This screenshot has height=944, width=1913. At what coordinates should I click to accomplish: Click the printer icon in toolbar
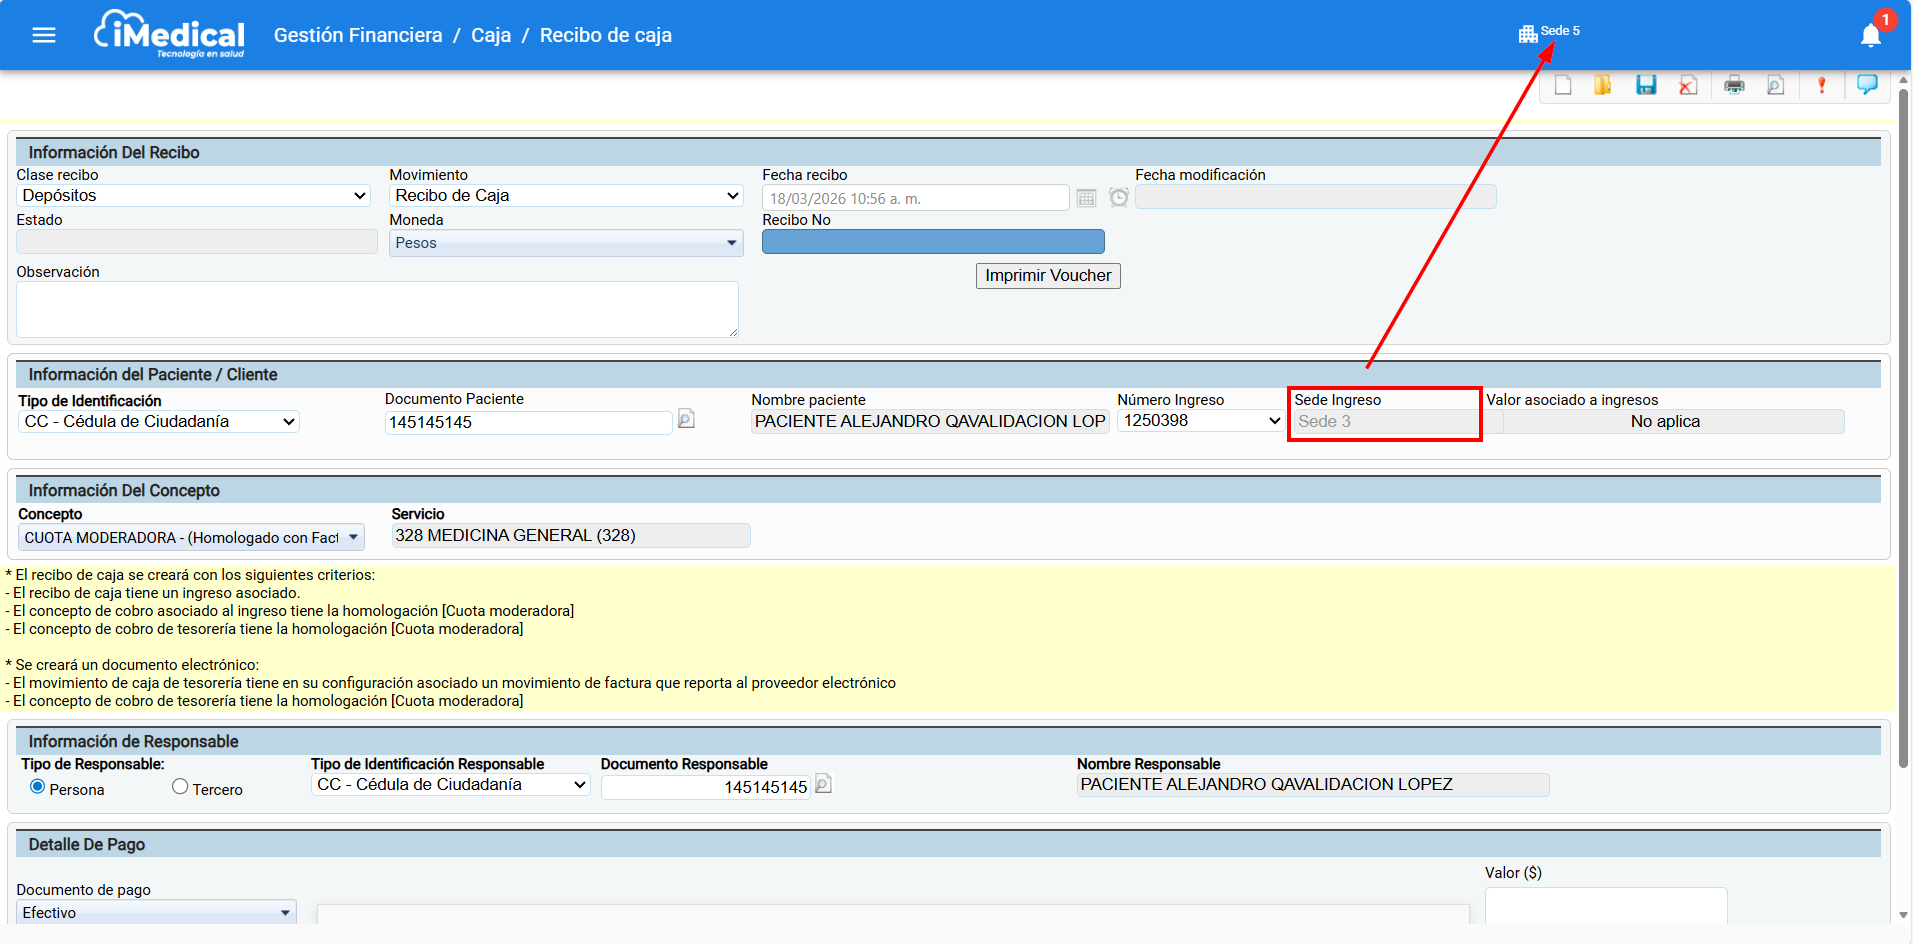click(x=1734, y=86)
